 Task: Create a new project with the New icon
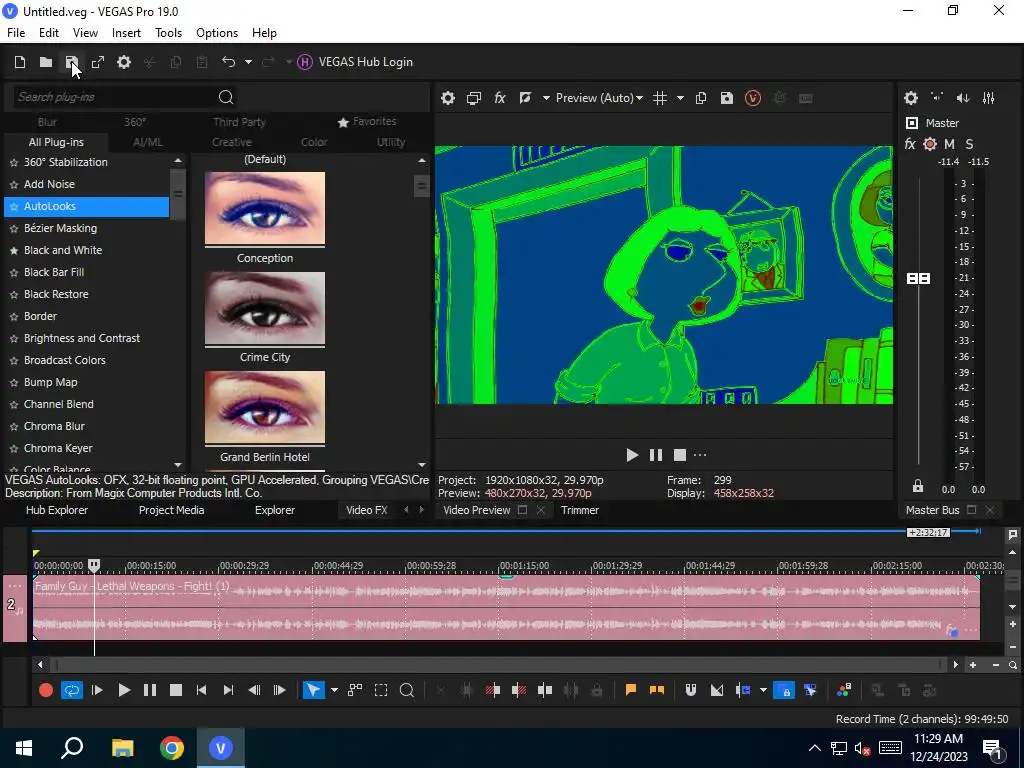coord(20,62)
